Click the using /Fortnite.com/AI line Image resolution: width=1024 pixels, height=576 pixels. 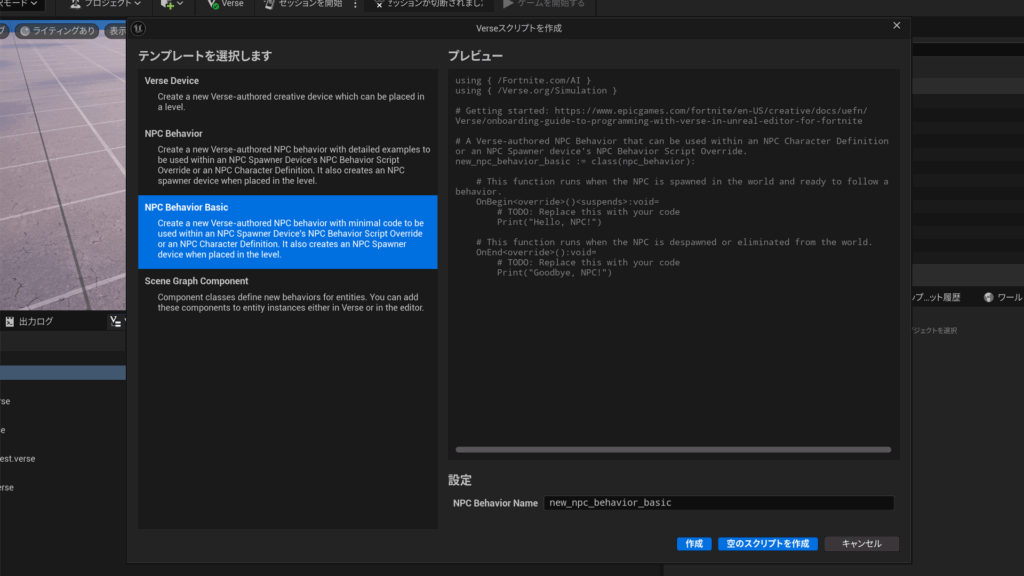(x=522, y=80)
